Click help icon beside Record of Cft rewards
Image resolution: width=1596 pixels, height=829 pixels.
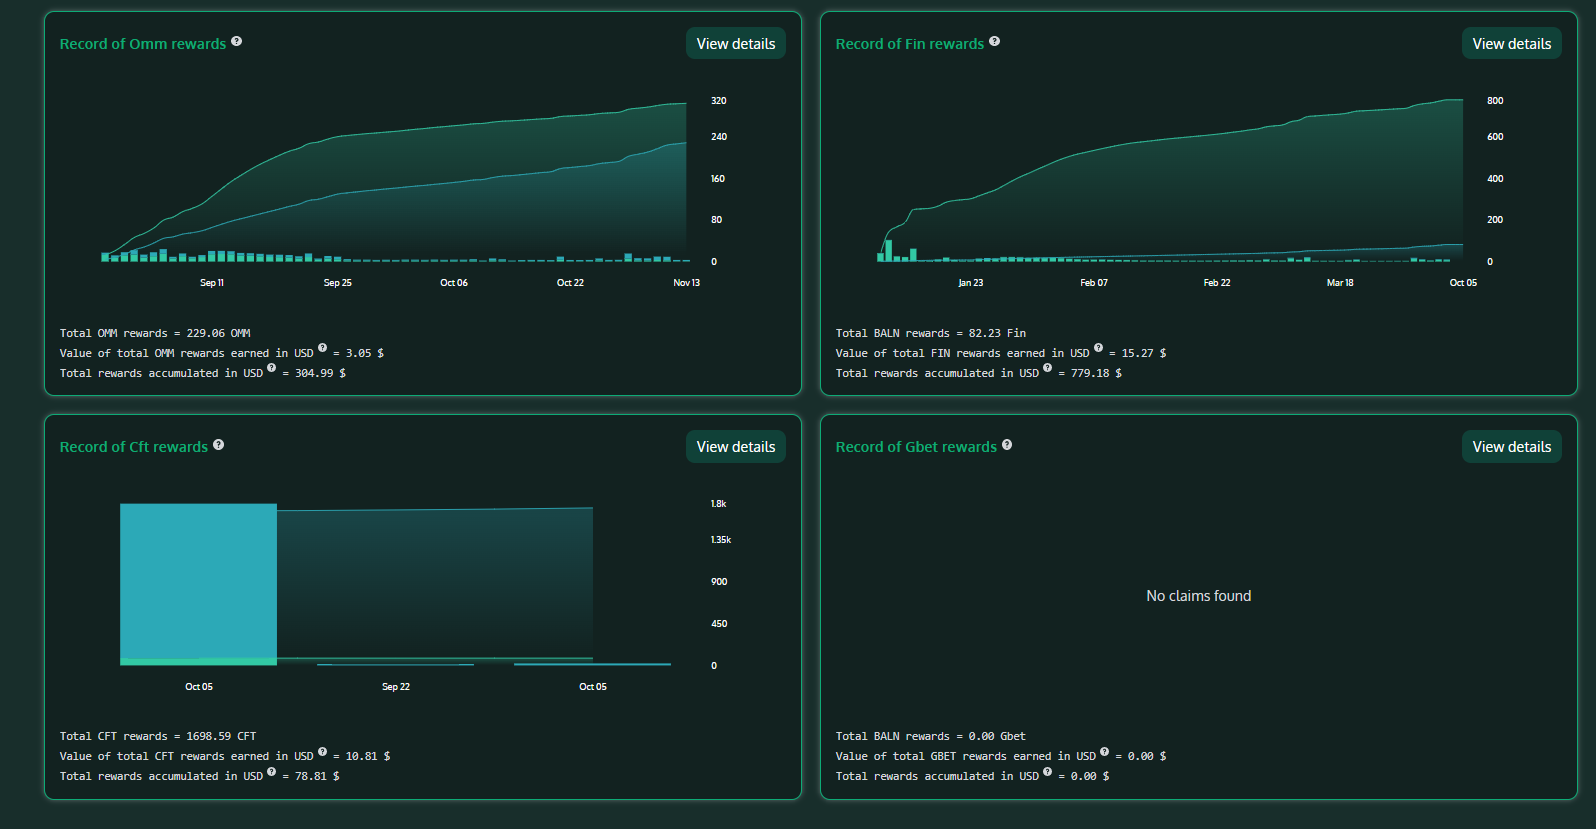click(219, 445)
